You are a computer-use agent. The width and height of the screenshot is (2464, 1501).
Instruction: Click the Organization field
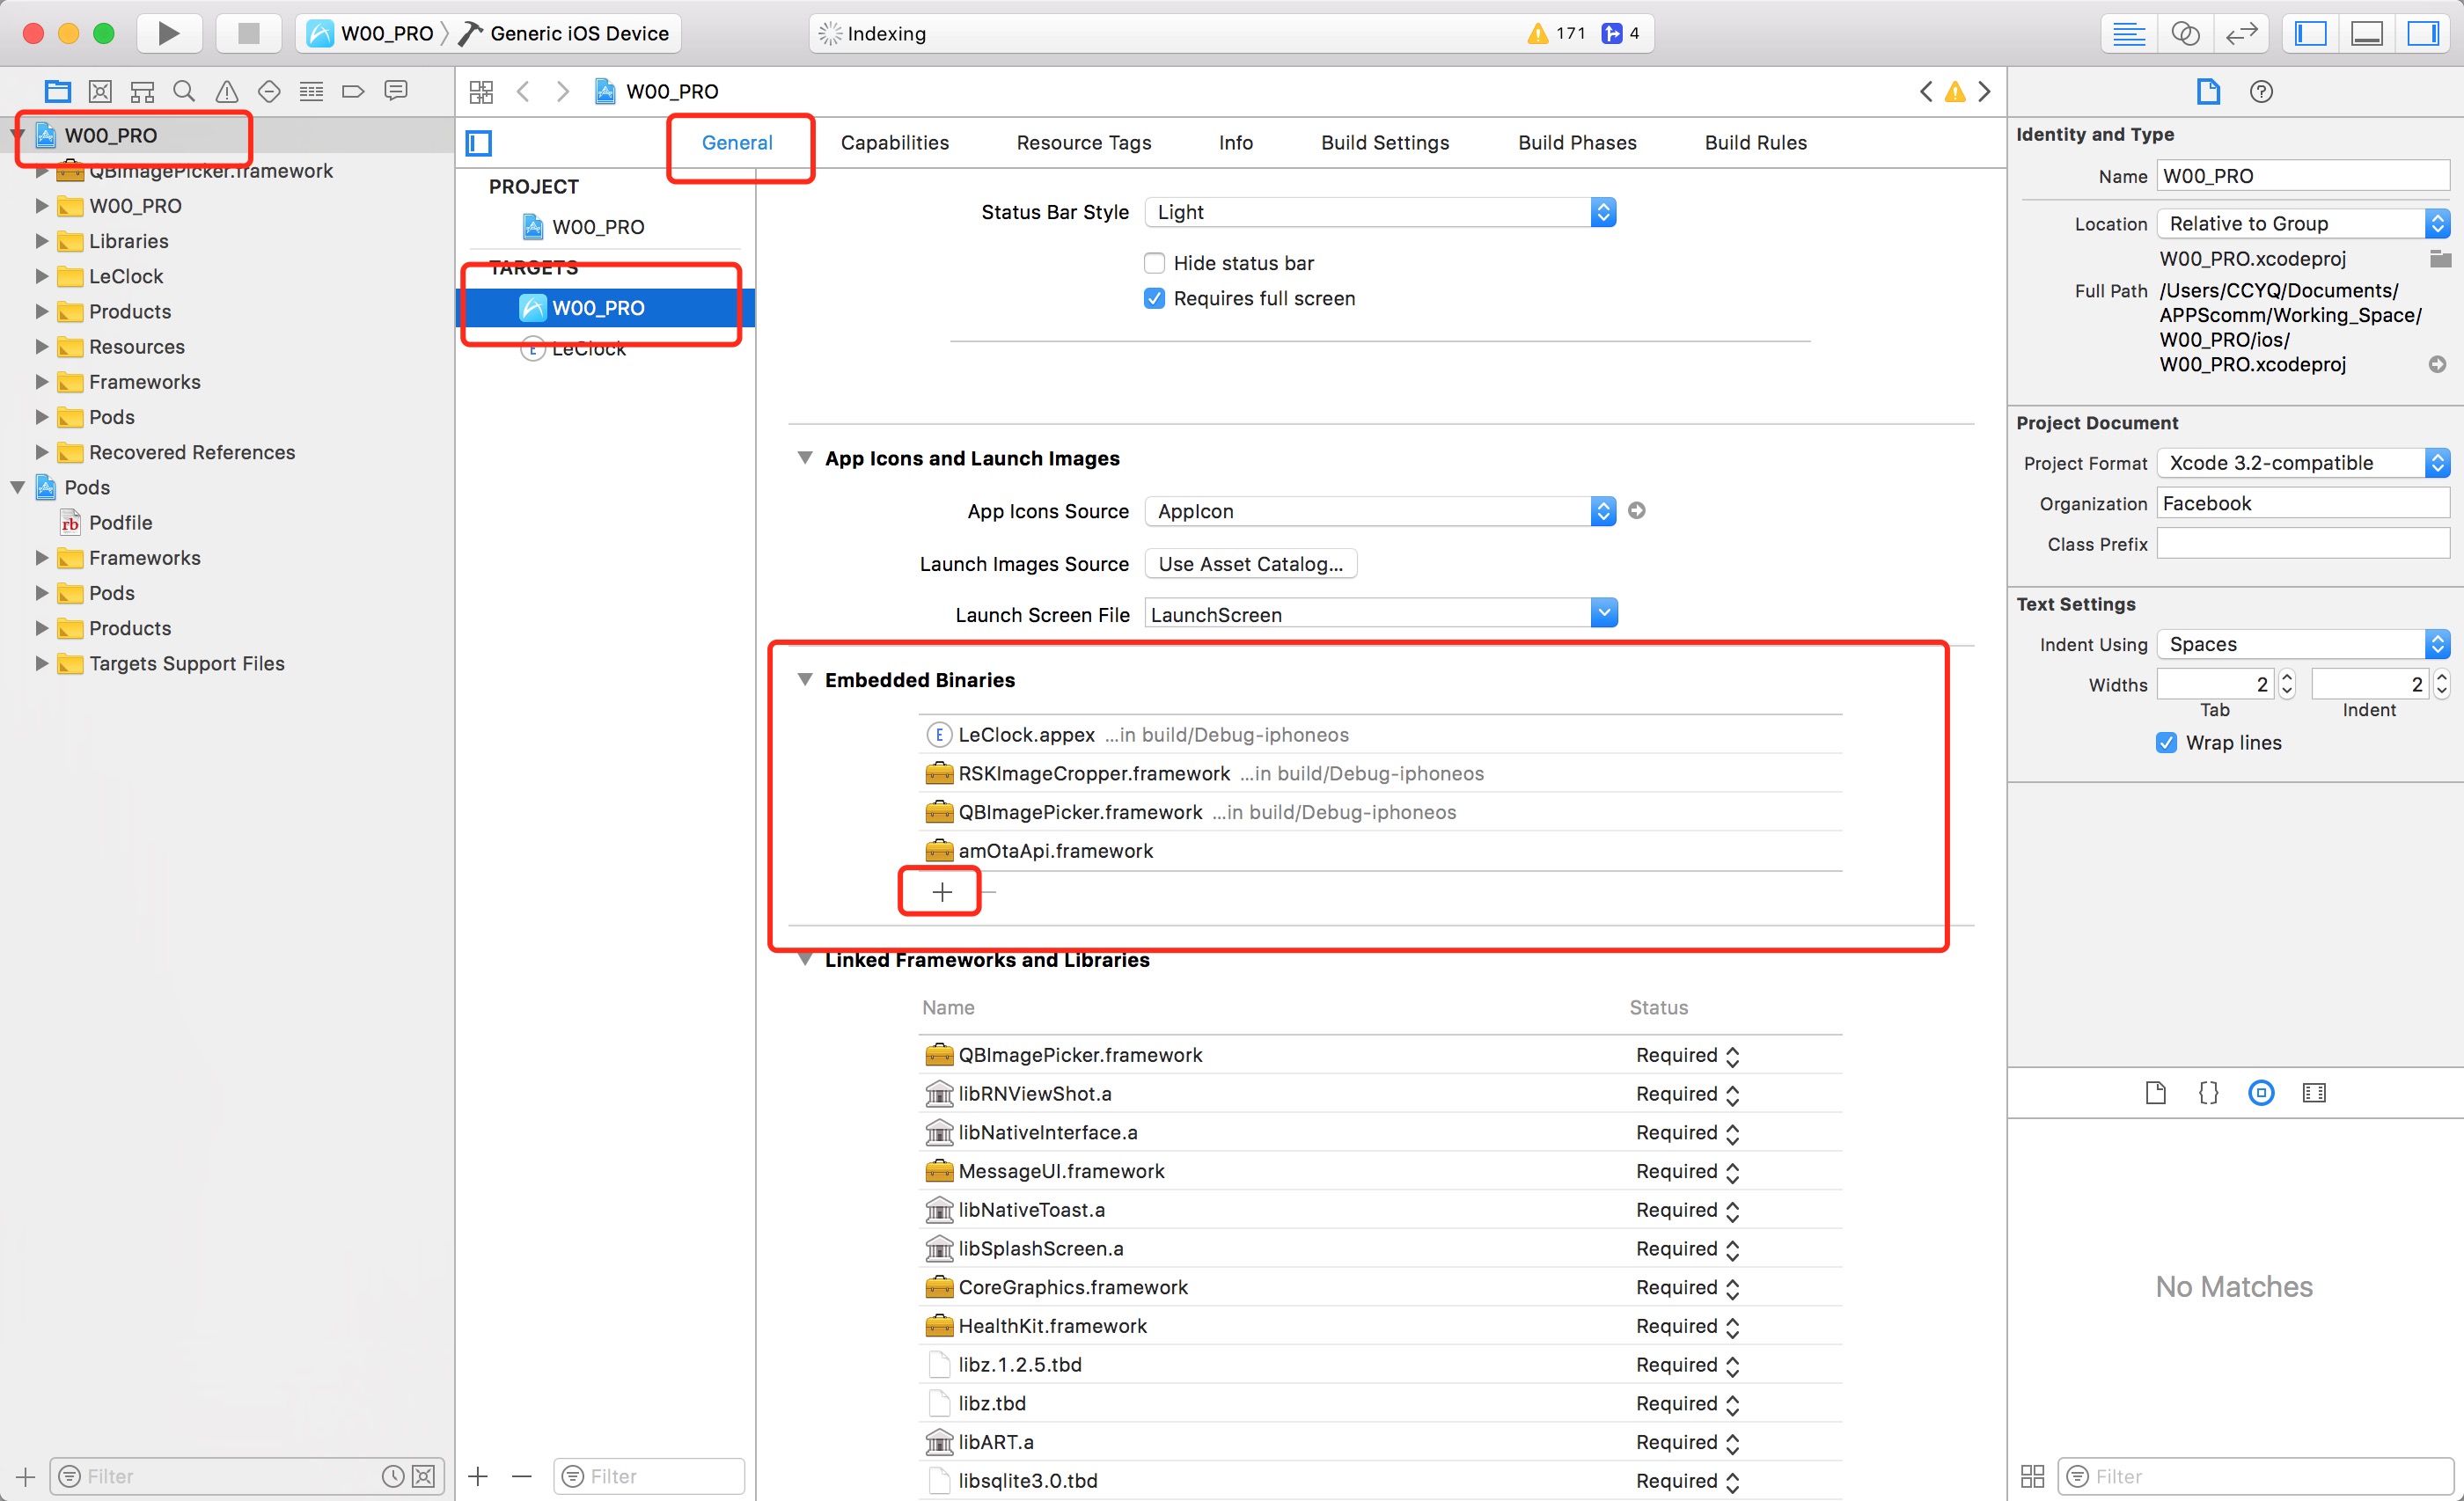(x=2303, y=503)
